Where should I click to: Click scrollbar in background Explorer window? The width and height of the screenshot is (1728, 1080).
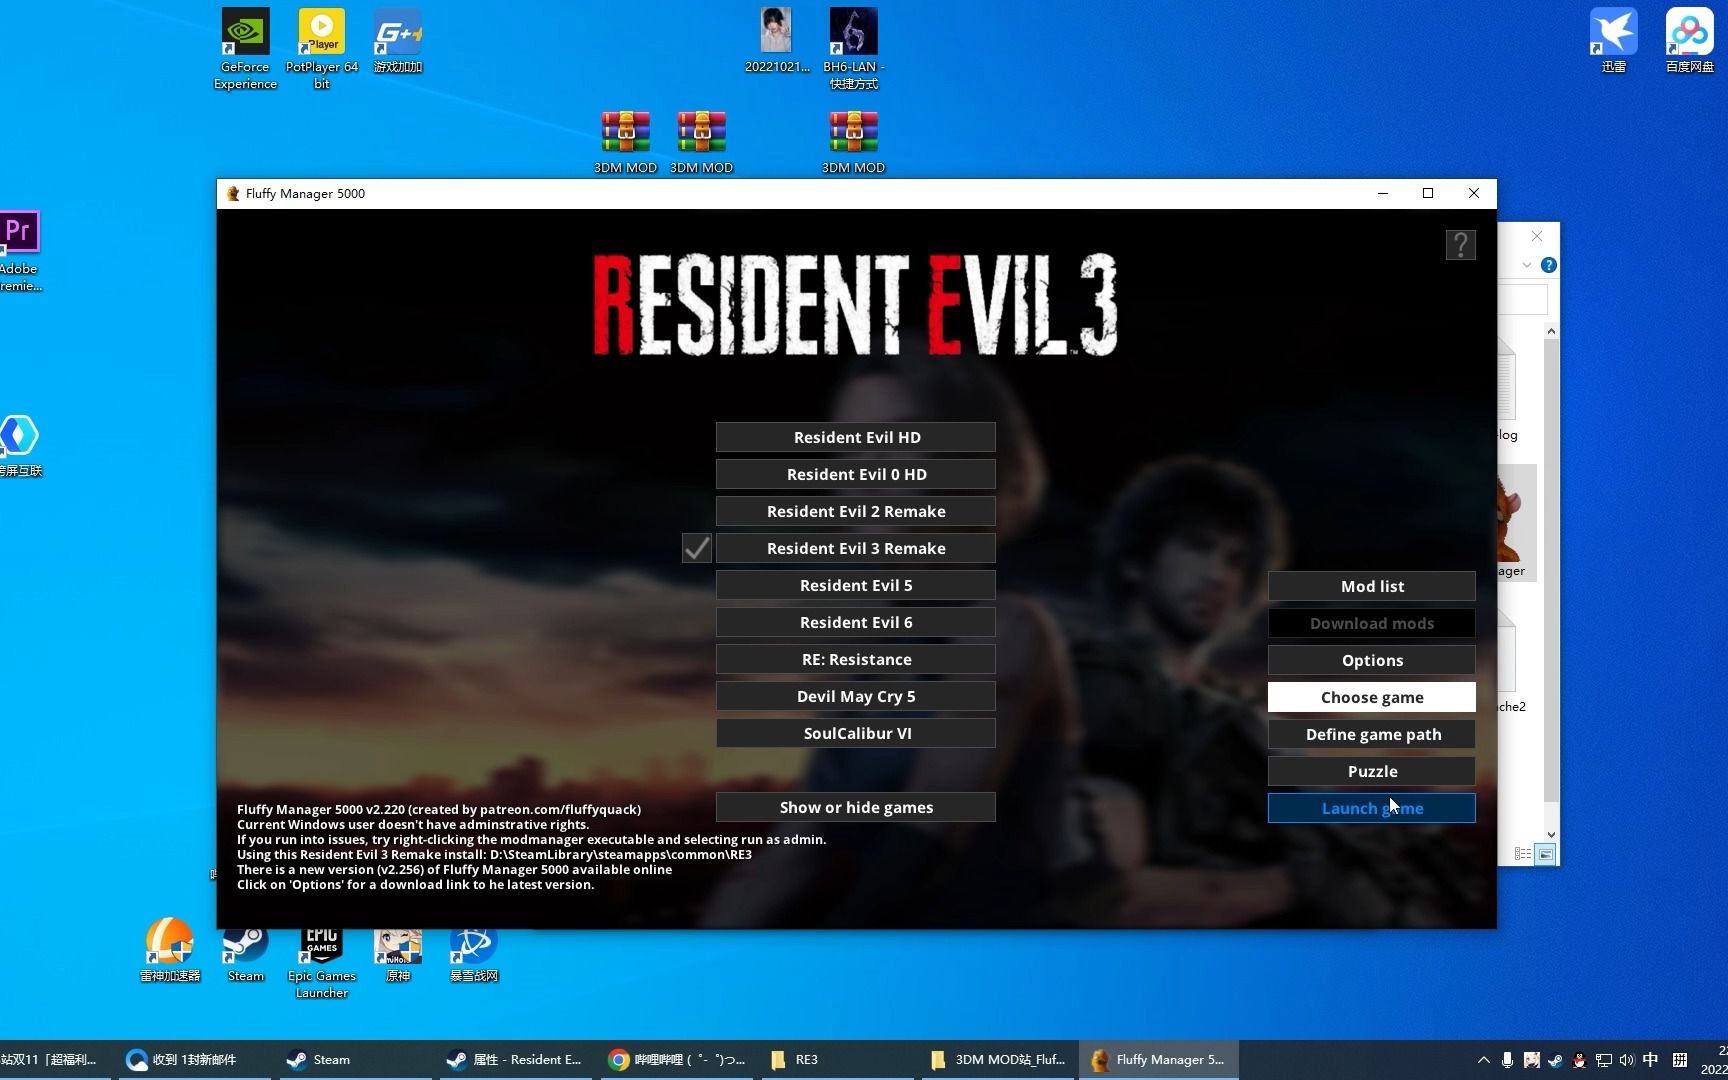[1551, 570]
